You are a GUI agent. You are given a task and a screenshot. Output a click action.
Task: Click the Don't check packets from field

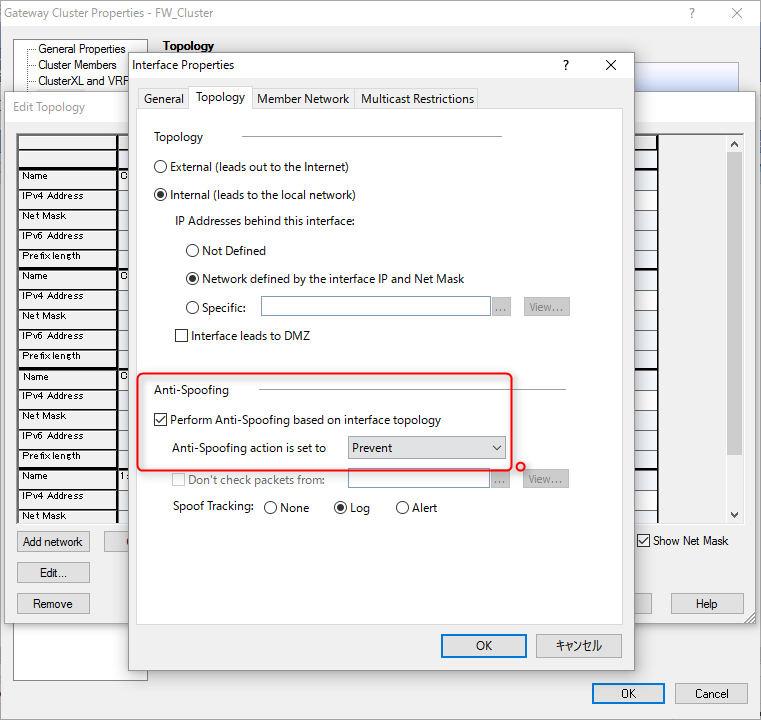tap(419, 479)
